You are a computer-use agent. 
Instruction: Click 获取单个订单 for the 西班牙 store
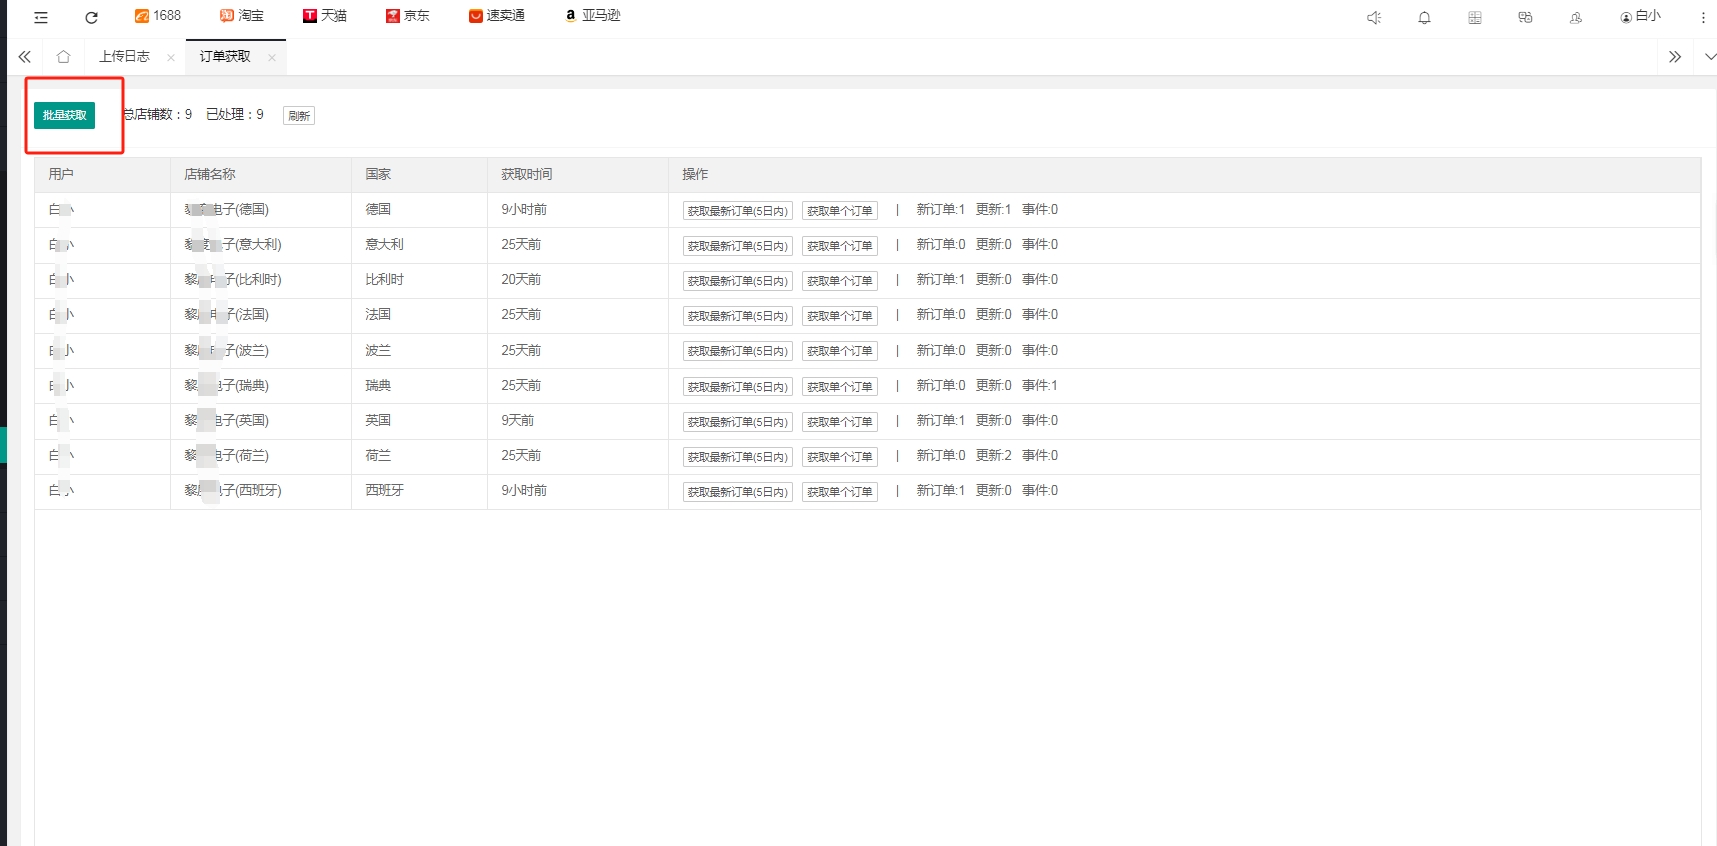click(x=839, y=492)
